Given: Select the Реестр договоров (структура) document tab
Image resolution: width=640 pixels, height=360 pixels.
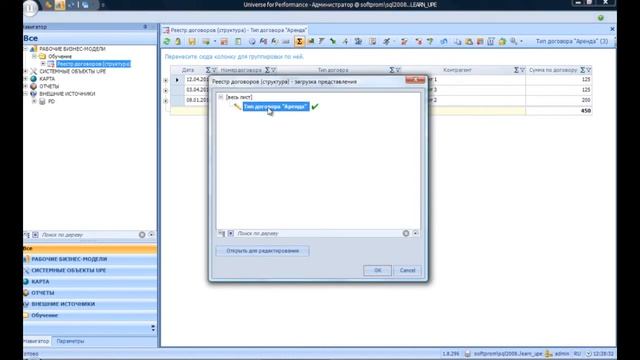Looking at the screenshot, I should [235, 30].
